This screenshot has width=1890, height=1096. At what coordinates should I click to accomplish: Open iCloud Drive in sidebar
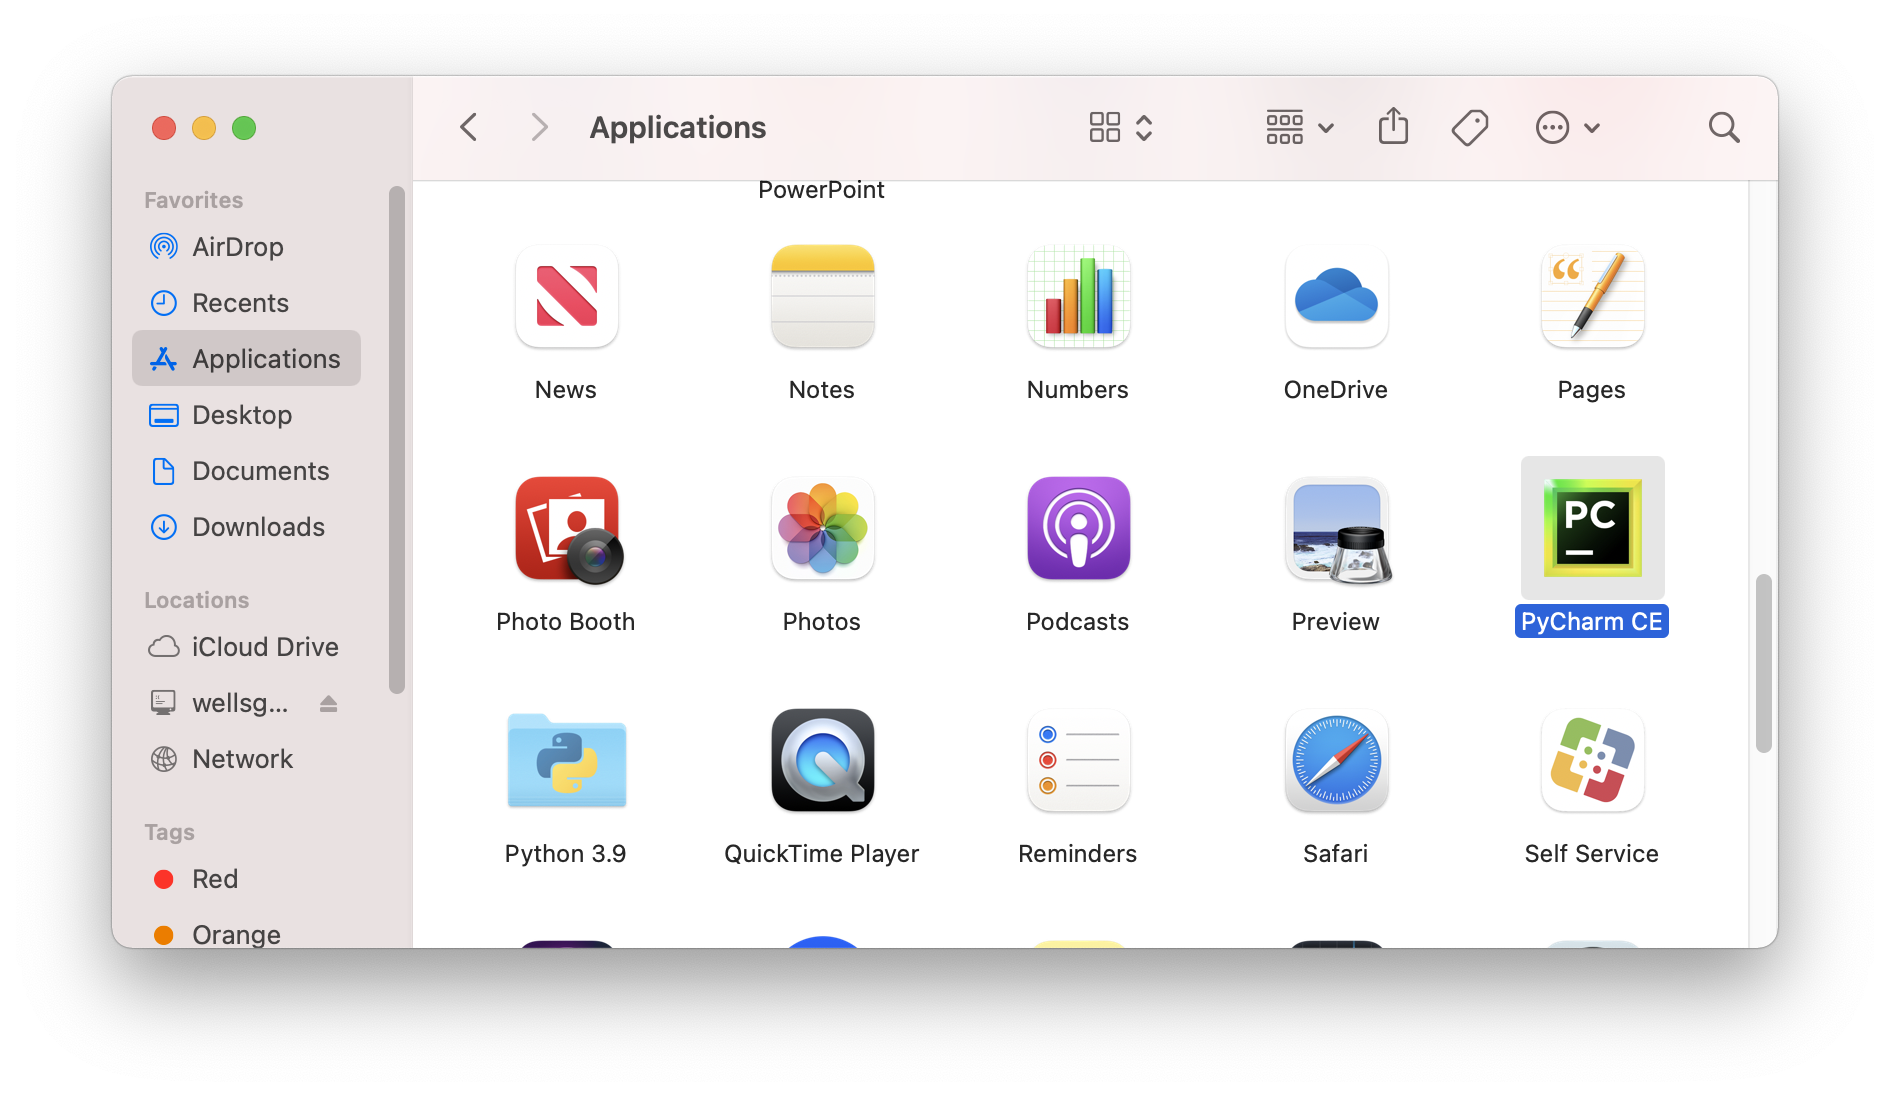264,647
